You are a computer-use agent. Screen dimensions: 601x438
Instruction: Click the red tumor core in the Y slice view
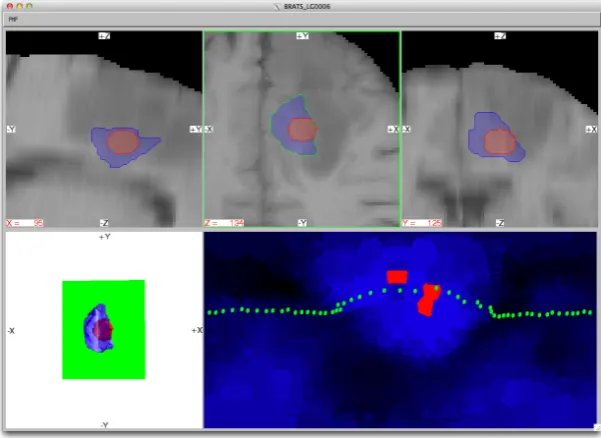(500, 142)
